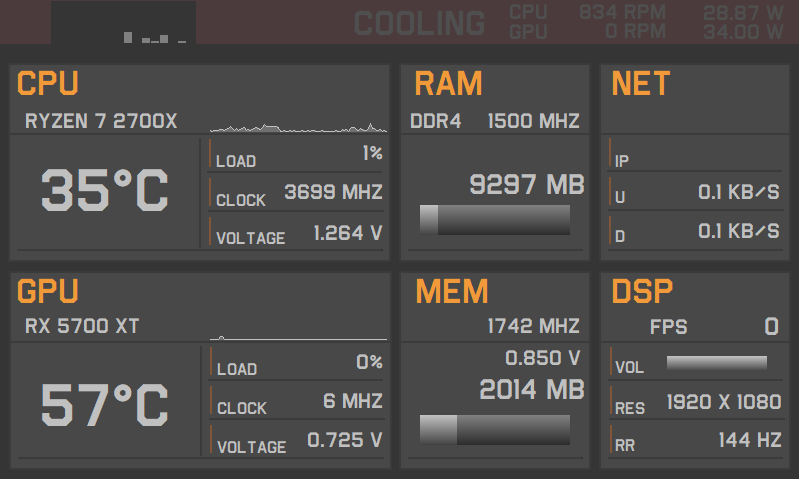Click the RAM usage bar
Screen dimensions: 799x479
[x=495, y=220]
